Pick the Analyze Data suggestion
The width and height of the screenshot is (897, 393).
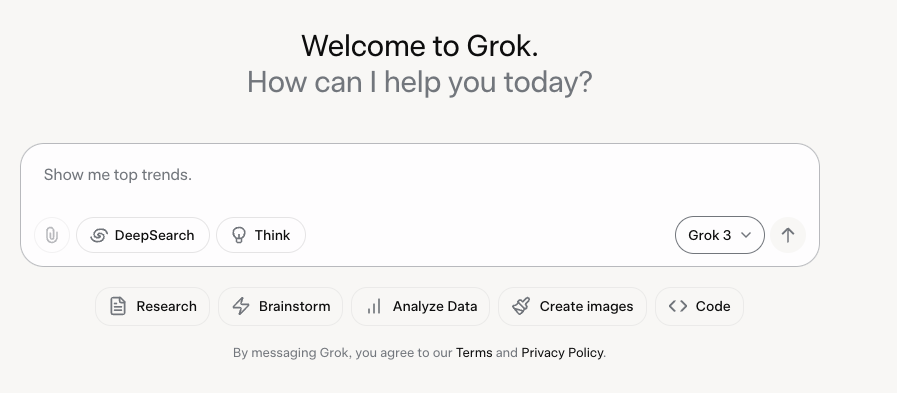point(420,306)
